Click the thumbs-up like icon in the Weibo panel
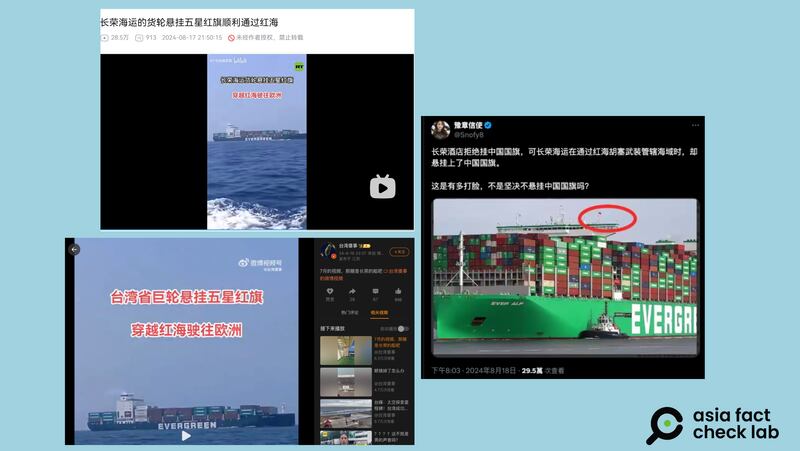The image size is (800, 451). 398,291
